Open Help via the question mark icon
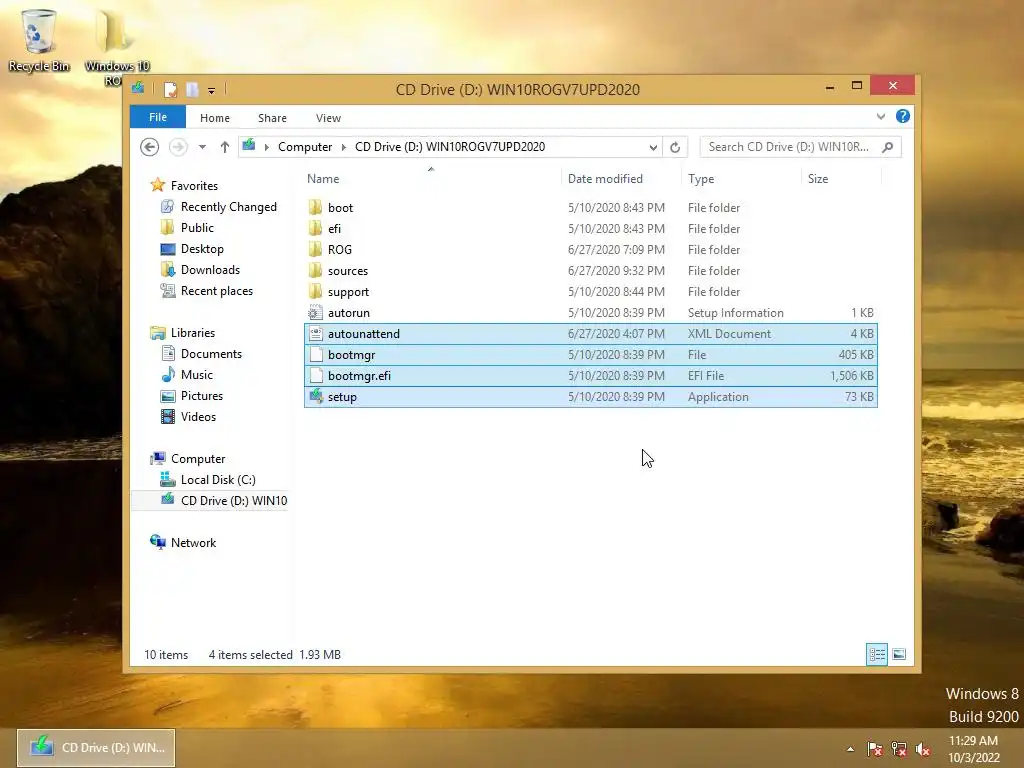The image size is (1024, 768). [903, 116]
